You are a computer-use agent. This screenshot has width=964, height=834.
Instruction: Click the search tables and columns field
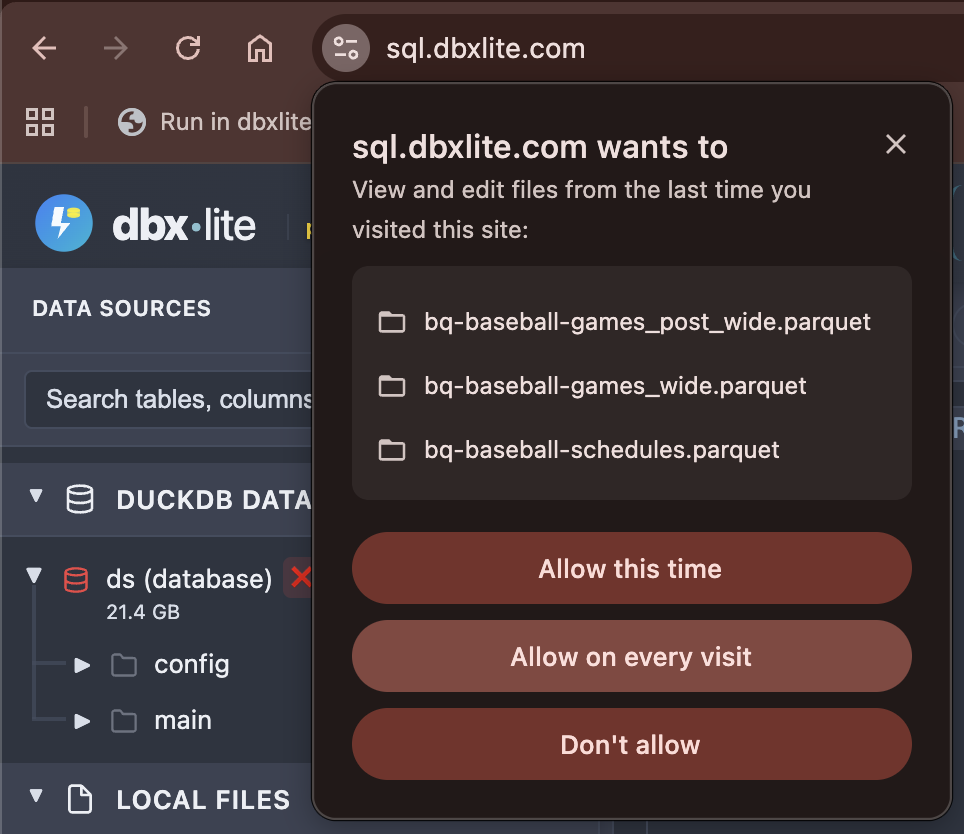170,399
